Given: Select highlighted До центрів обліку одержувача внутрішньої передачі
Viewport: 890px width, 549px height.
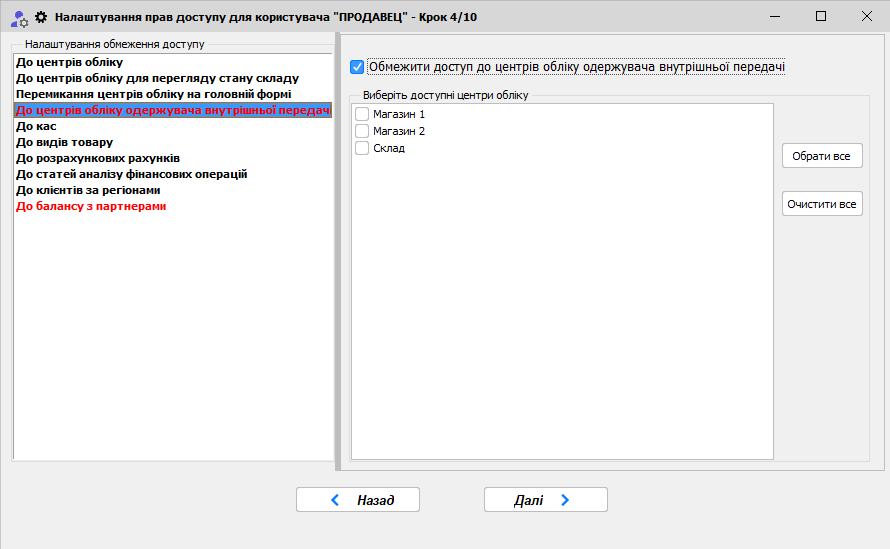Looking at the screenshot, I should [172, 110].
